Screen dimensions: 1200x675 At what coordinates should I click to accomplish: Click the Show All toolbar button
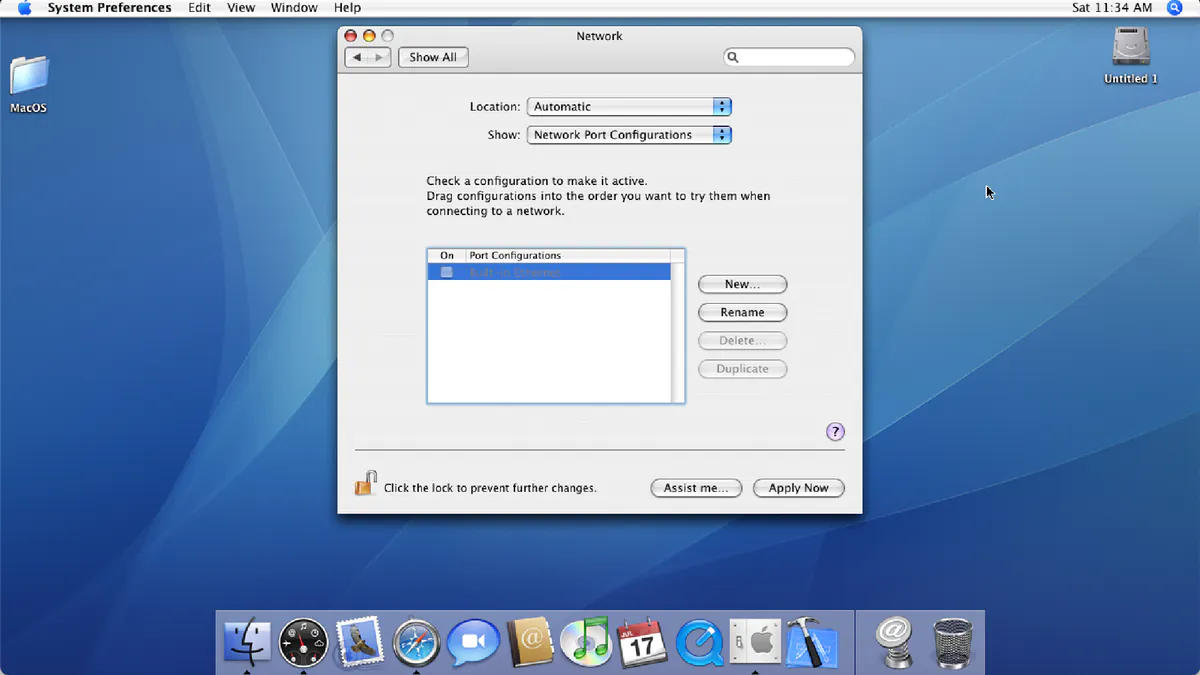433,57
